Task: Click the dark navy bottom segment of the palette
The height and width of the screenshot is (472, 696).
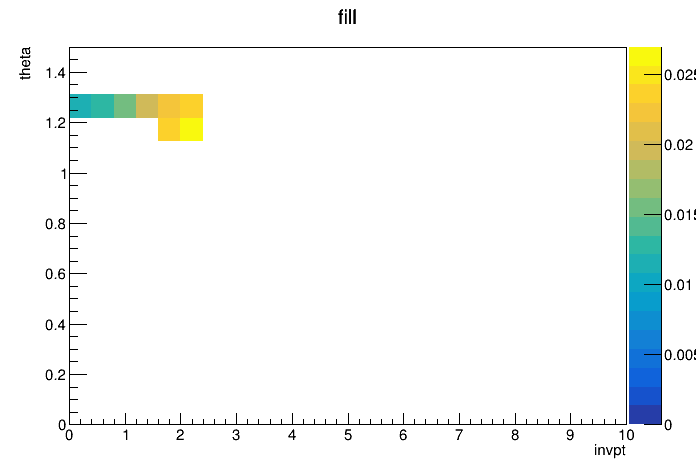Action: pos(645,415)
